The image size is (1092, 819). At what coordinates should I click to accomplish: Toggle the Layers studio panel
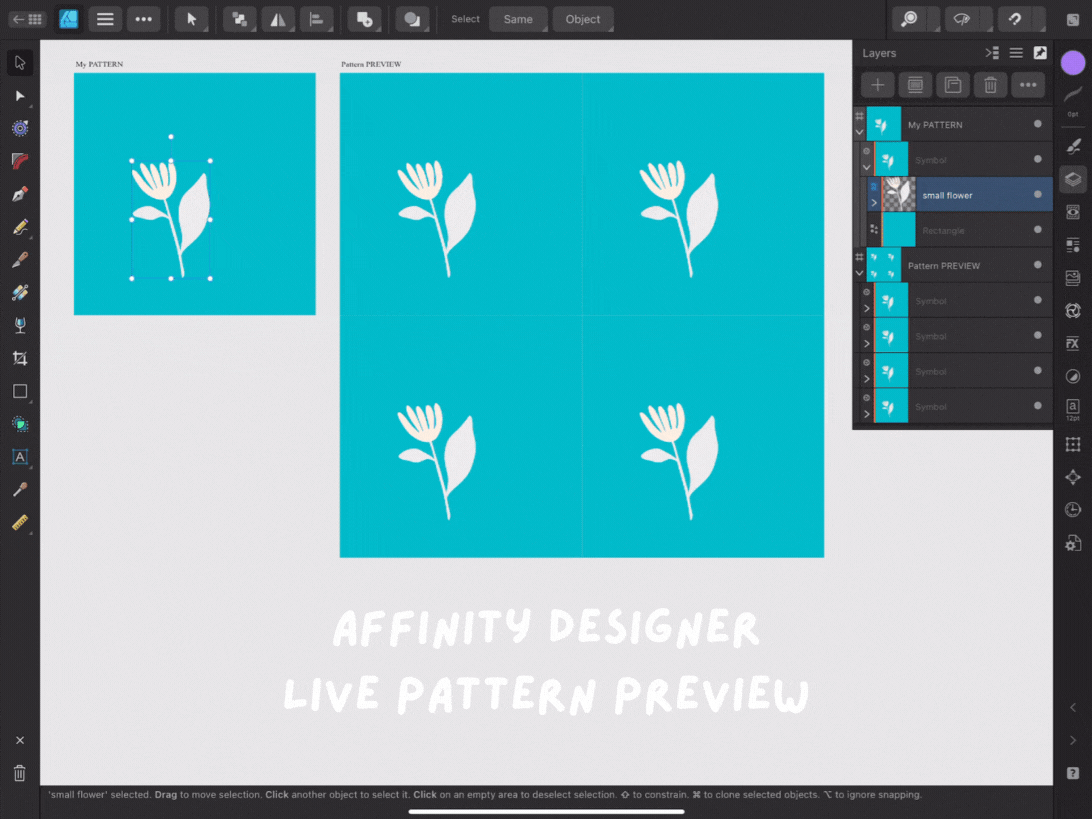1073,179
